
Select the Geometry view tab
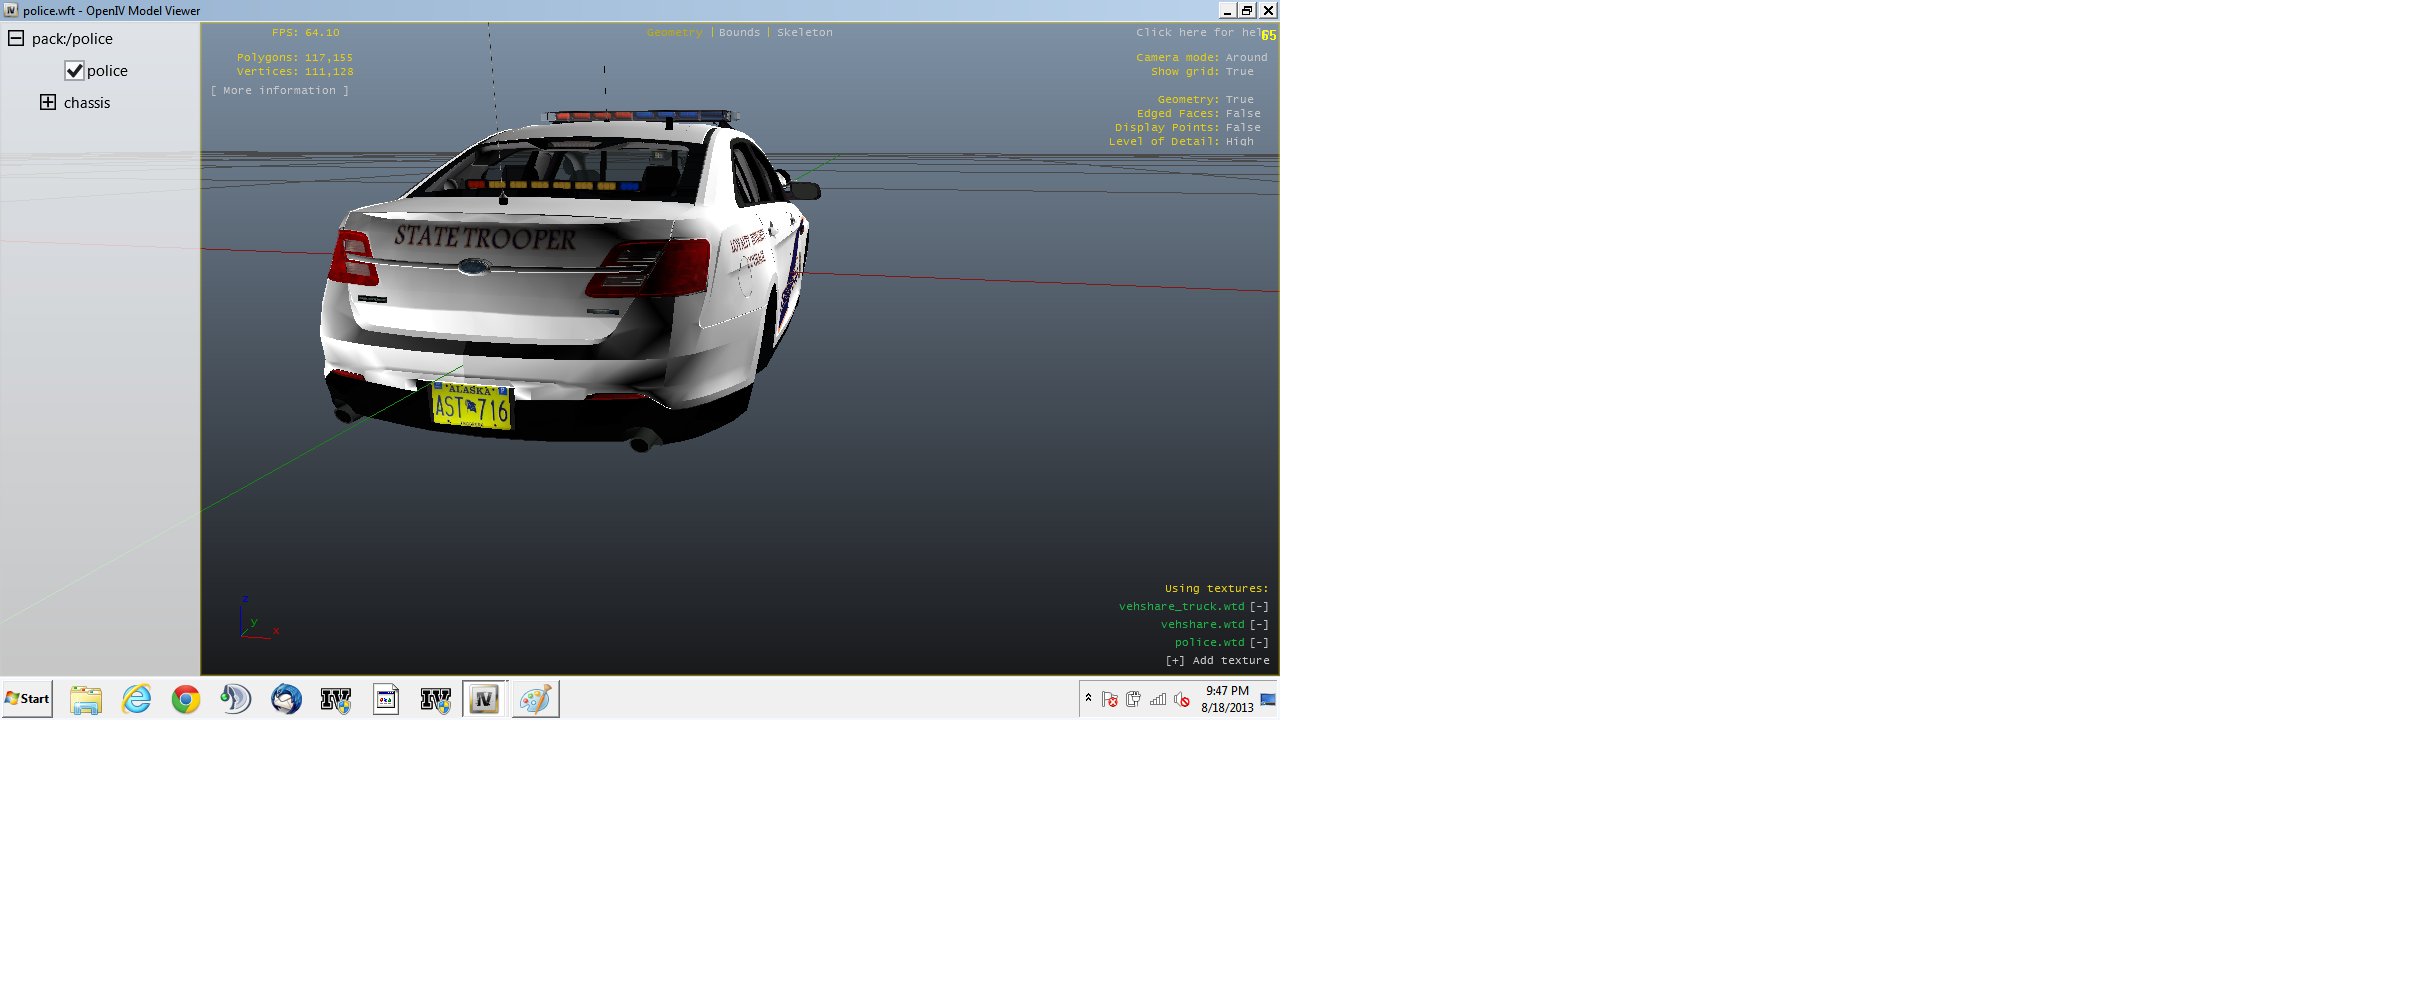tap(674, 33)
